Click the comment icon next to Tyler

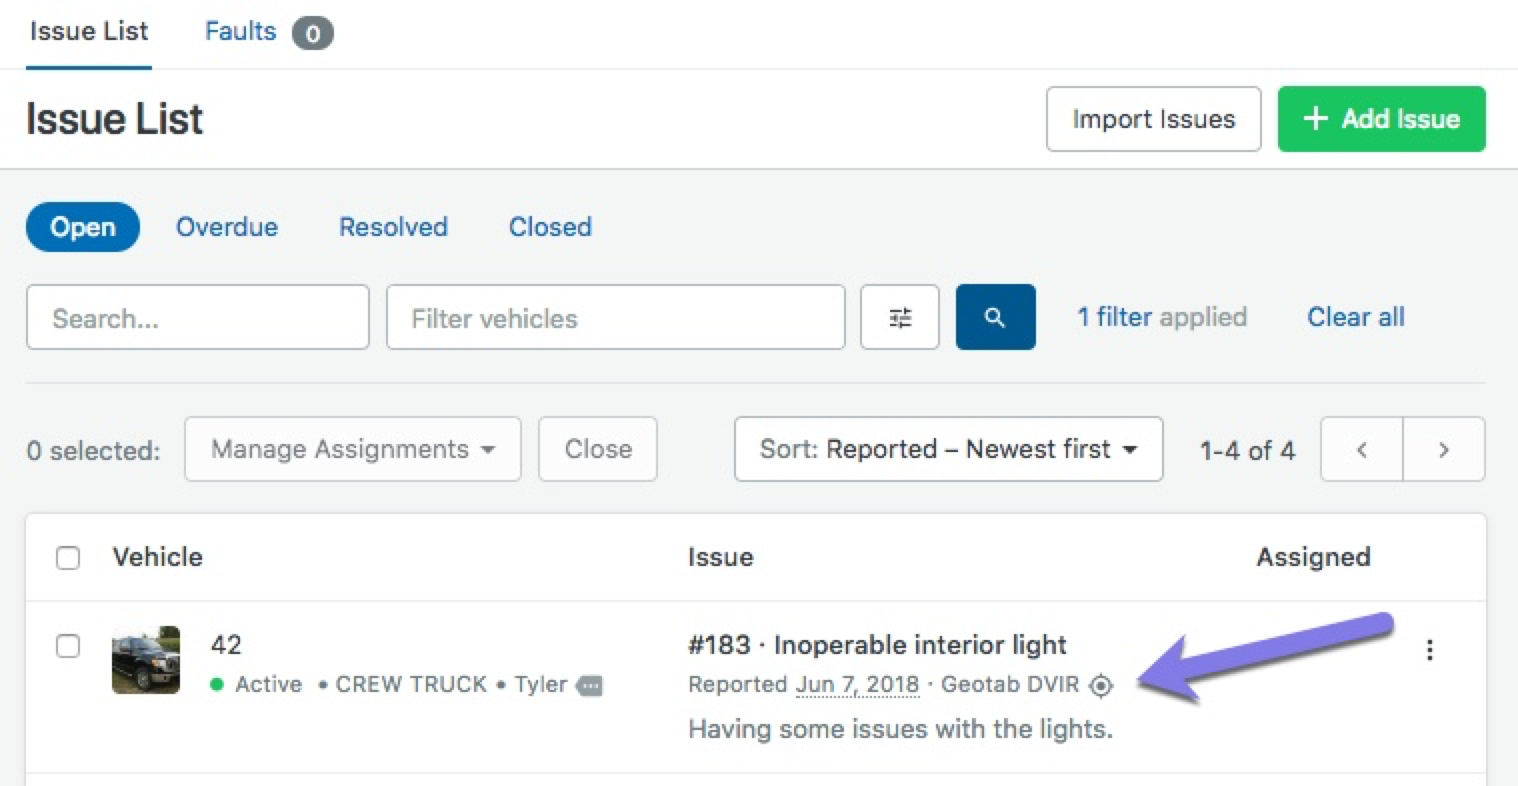point(590,686)
